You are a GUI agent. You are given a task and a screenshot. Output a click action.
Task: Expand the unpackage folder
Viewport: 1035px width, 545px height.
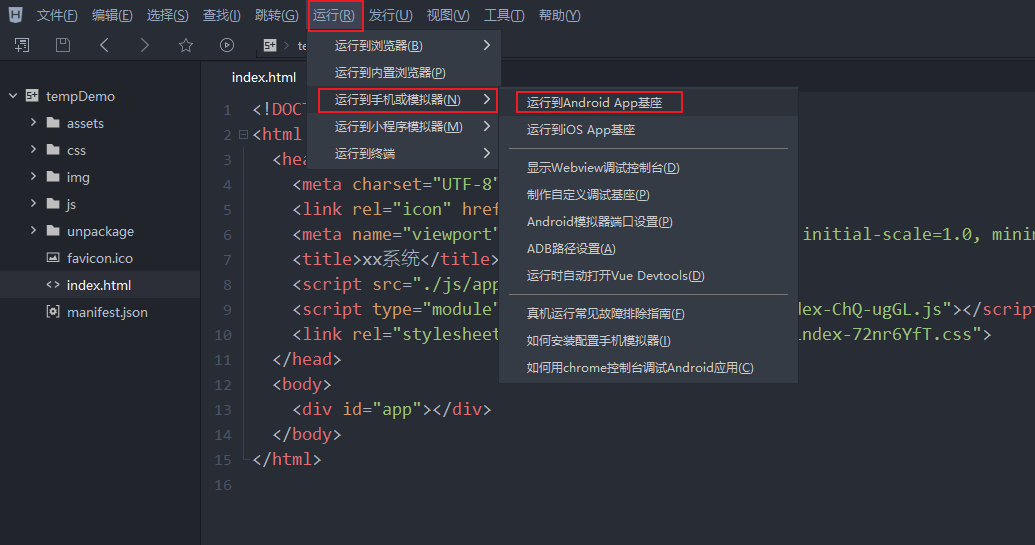click(33, 231)
